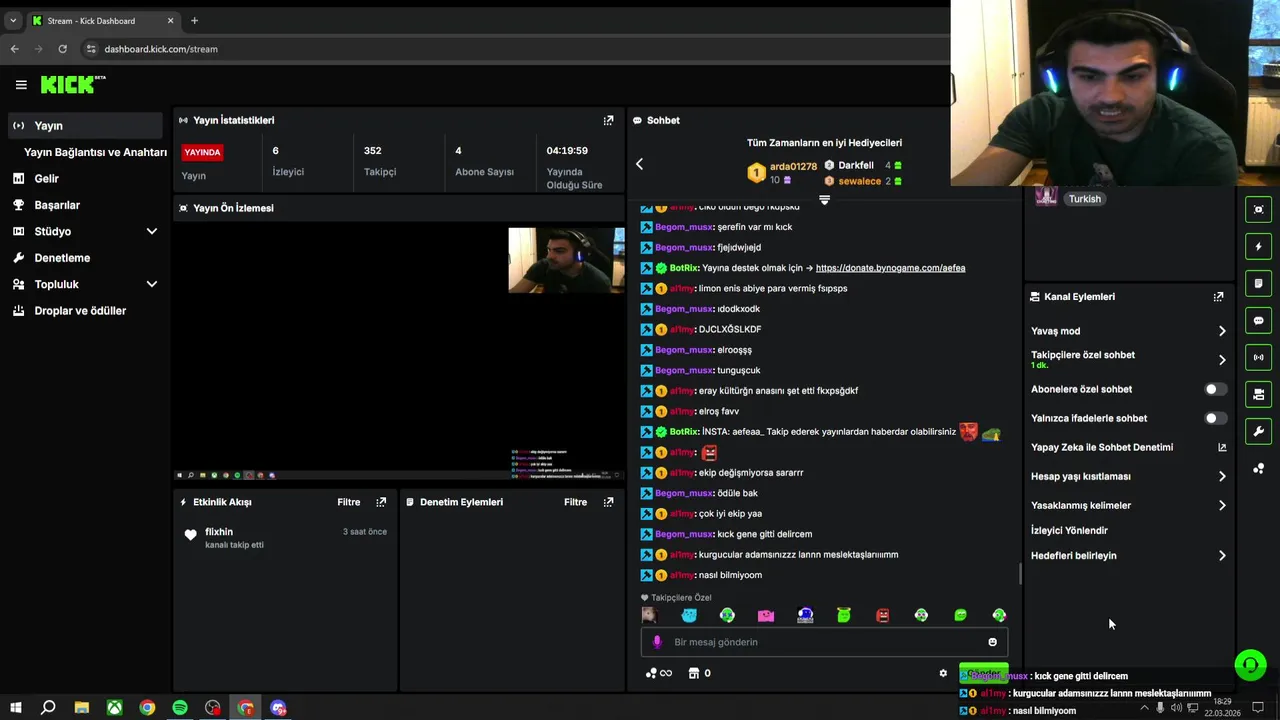
Task: Open Takipçilere özel sohbet options
Action: pos(1128,359)
